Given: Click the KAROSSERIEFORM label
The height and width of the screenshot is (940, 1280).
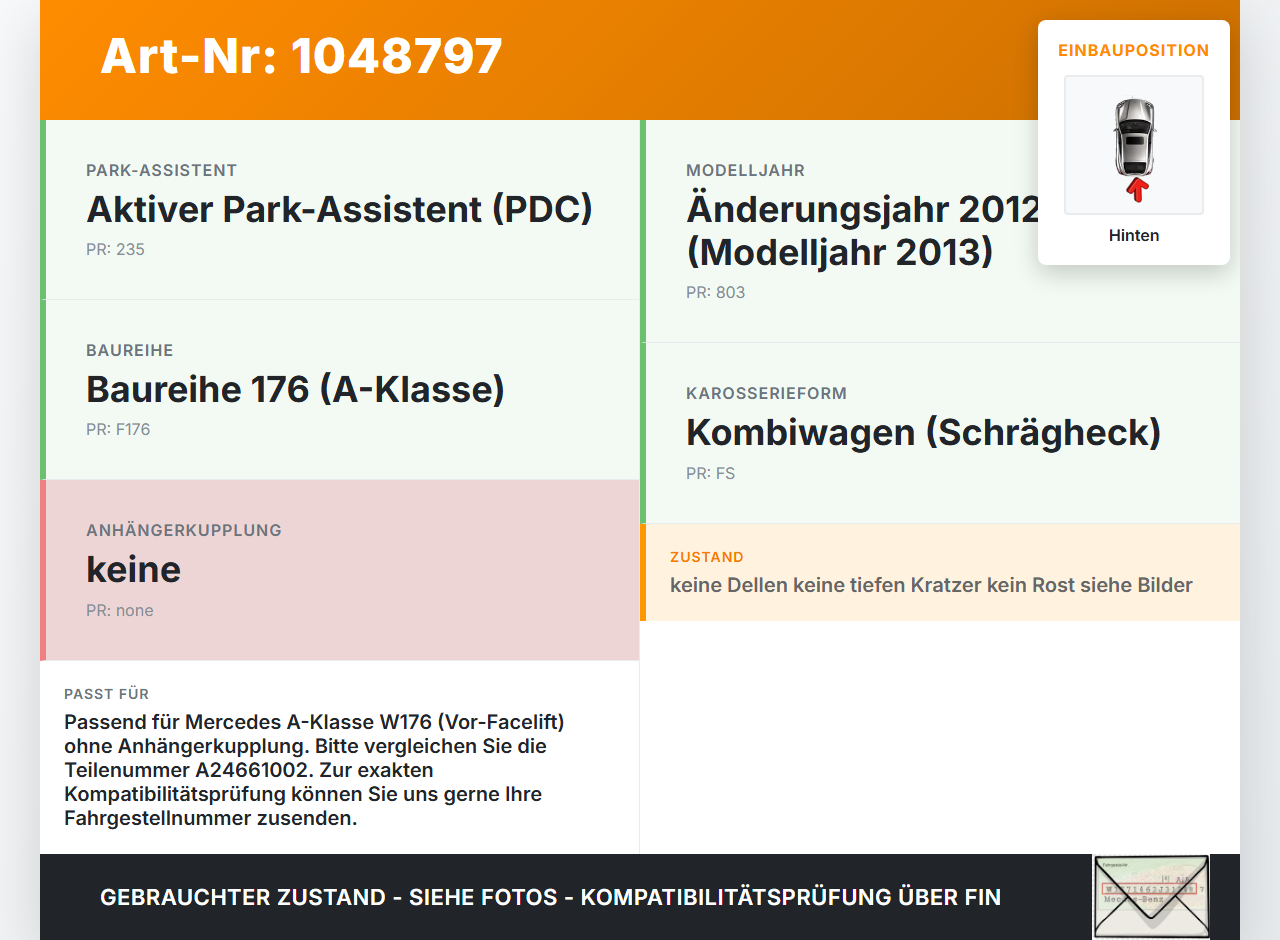Looking at the screenshot, I should [x=767, y=394].
